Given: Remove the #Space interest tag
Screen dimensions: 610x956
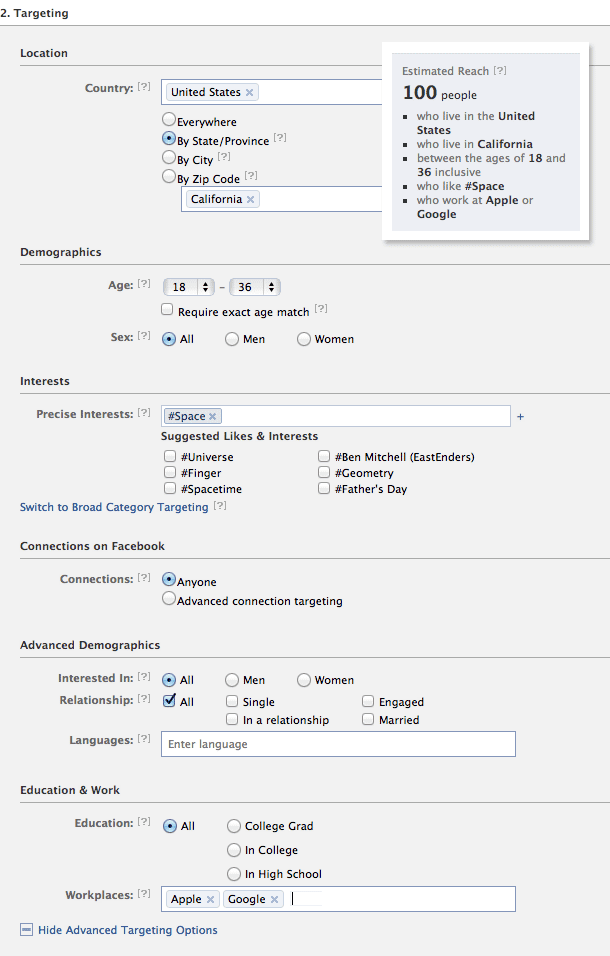Looking at the screenshot, I should [x=213, y=416].
